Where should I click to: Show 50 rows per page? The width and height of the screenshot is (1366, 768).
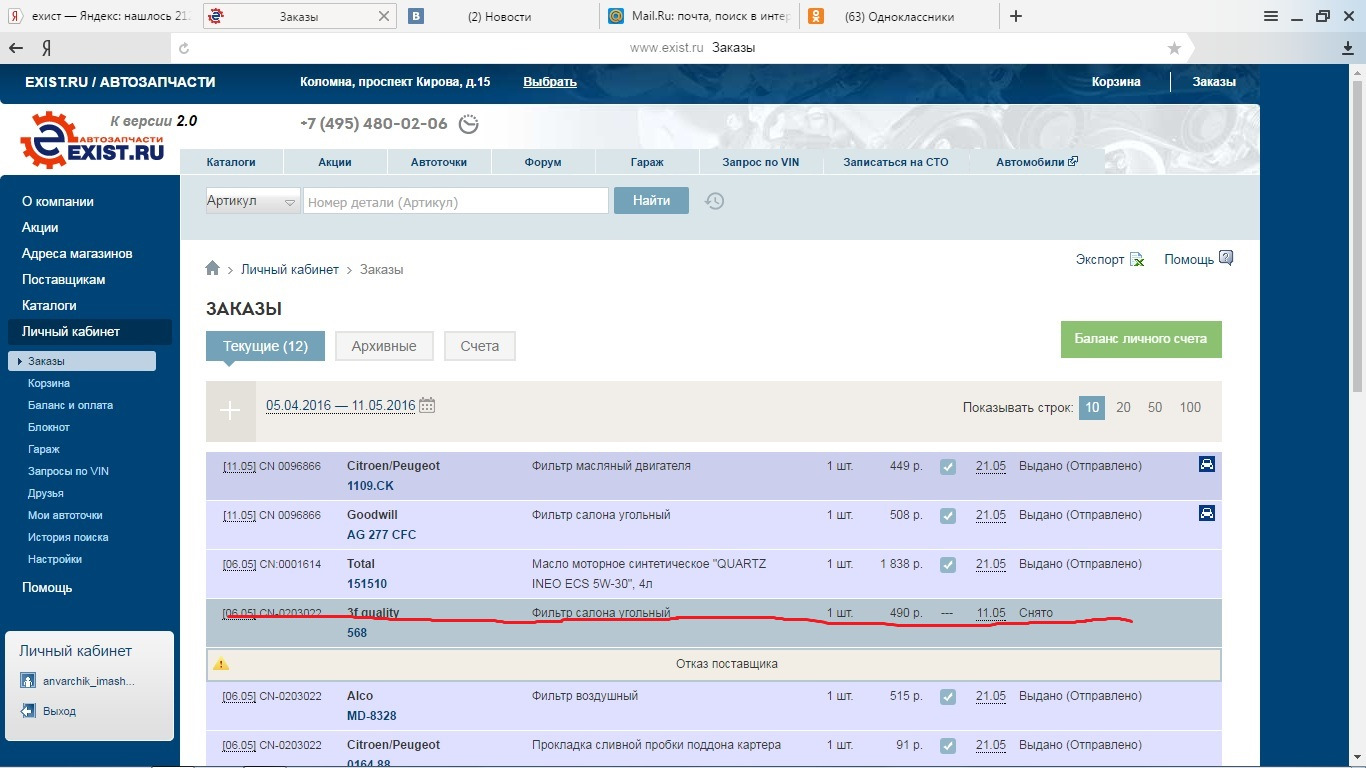tap(1155, 407)
